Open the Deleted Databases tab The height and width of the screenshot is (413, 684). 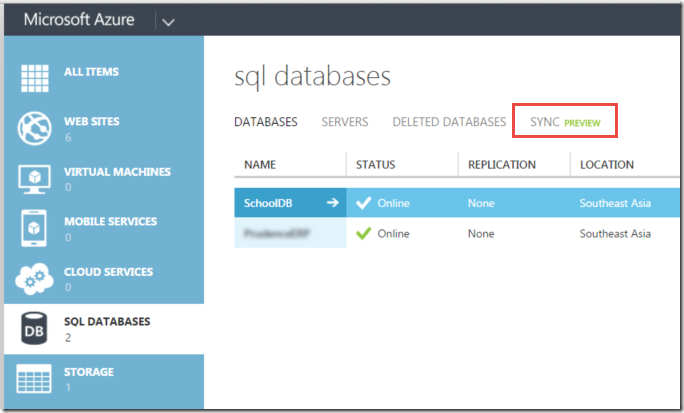coord(449,122)
